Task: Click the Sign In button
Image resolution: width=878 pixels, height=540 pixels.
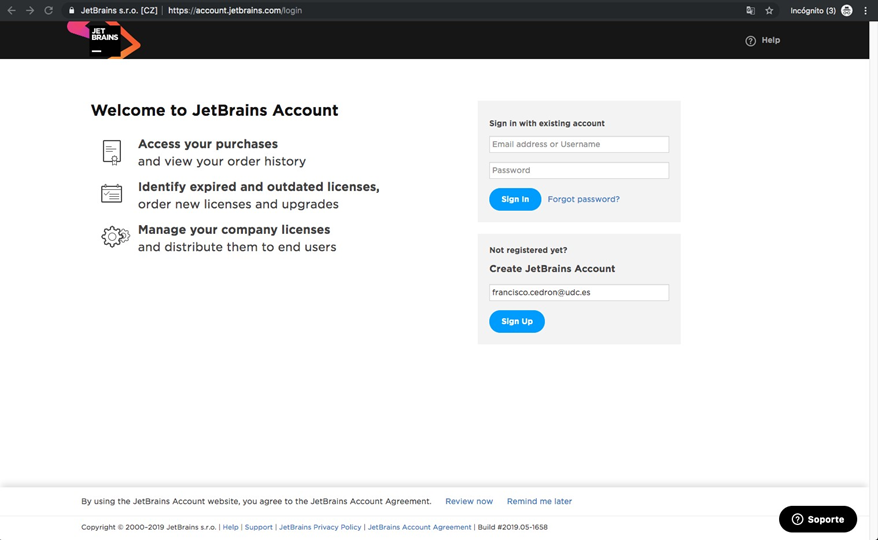Action: pyautogui.click(x=515, y=199)
